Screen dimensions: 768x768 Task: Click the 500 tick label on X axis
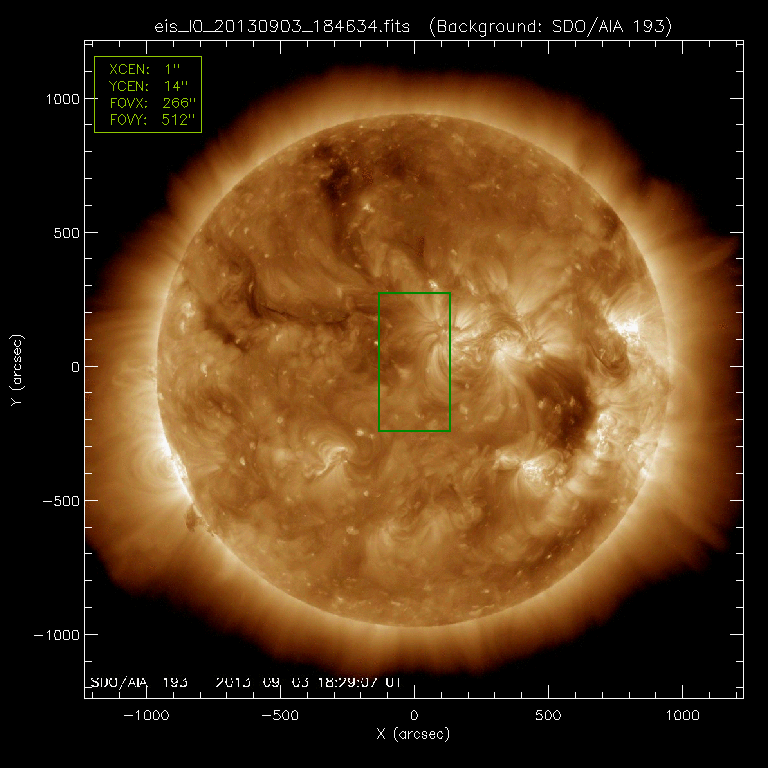pyautogui.click(x=548, y=716)
